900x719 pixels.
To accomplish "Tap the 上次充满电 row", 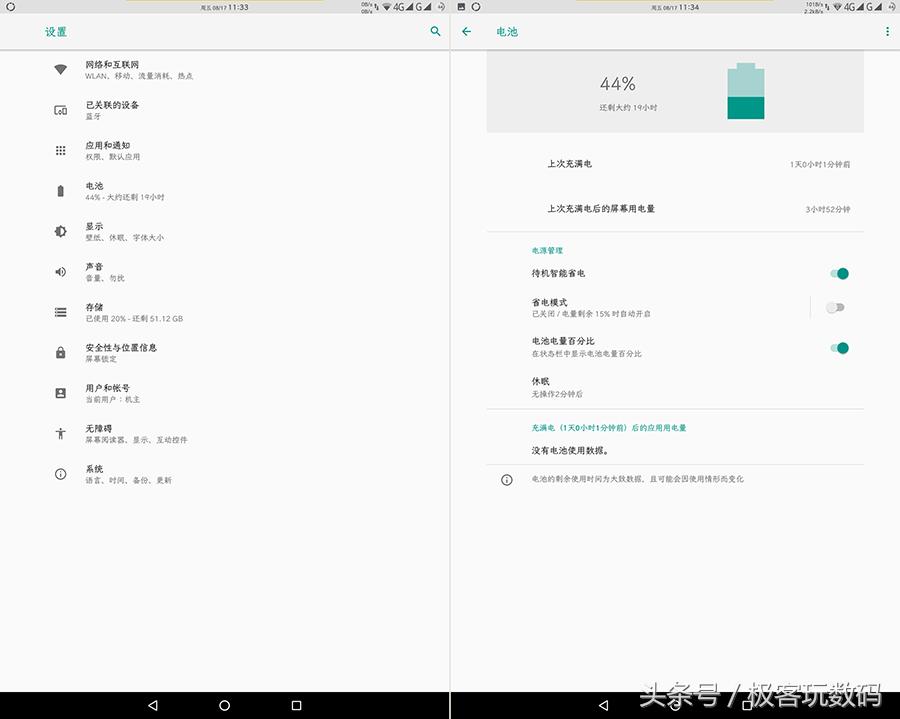I will (x=675, y=164).
